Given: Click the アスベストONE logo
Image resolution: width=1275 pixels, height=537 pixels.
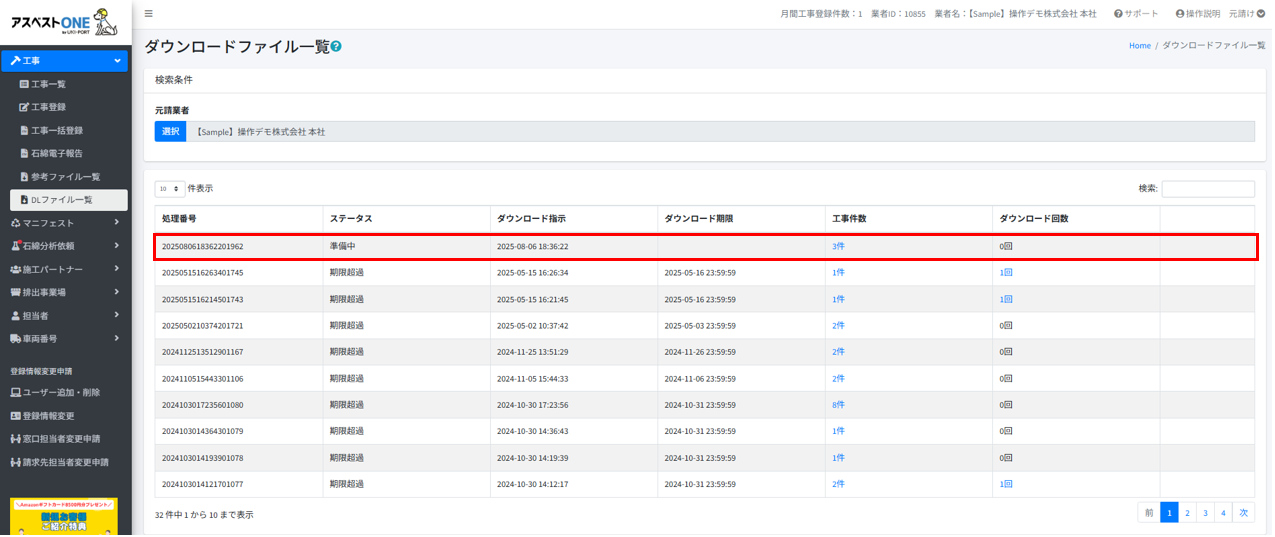Looking at the screenshot, I should click(64, 21).
